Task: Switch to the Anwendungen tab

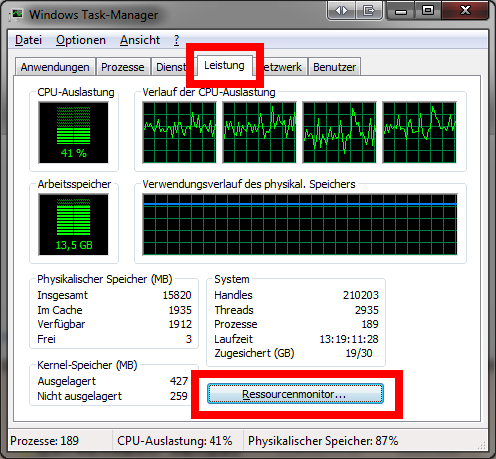Action: (x=55, y=67)
